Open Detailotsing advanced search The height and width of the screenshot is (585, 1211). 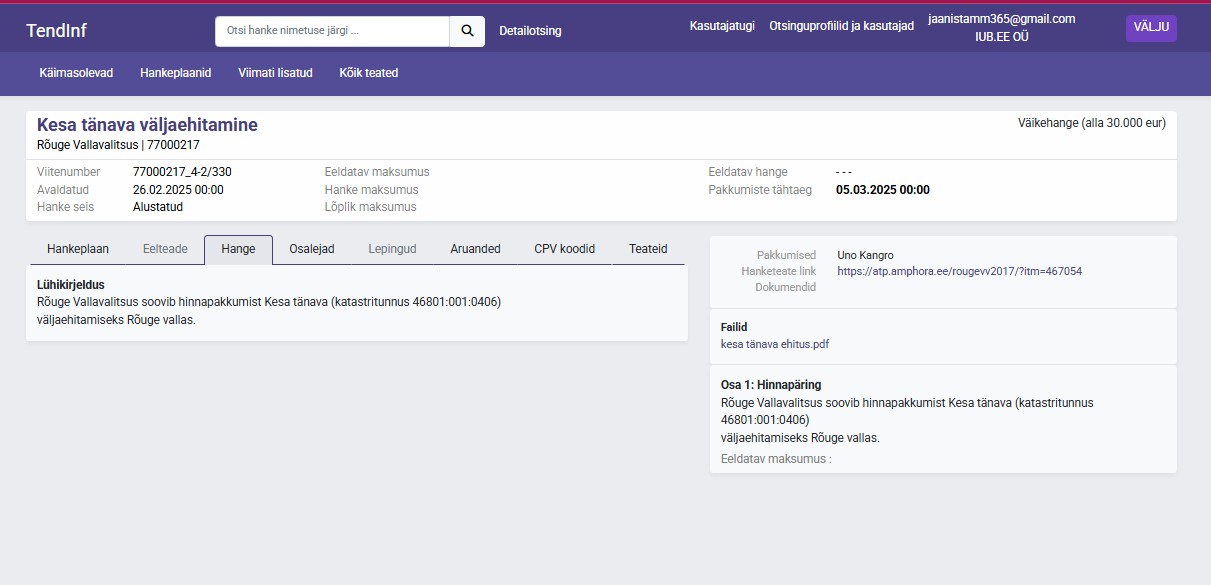[x=530, y=31]
